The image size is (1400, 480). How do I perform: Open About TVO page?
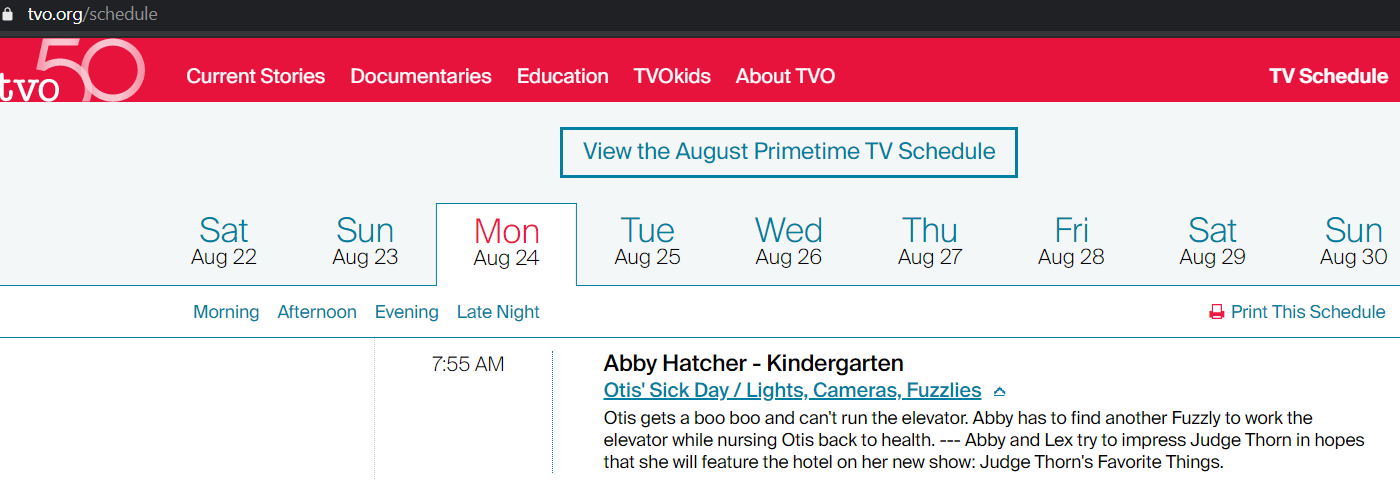785,76
